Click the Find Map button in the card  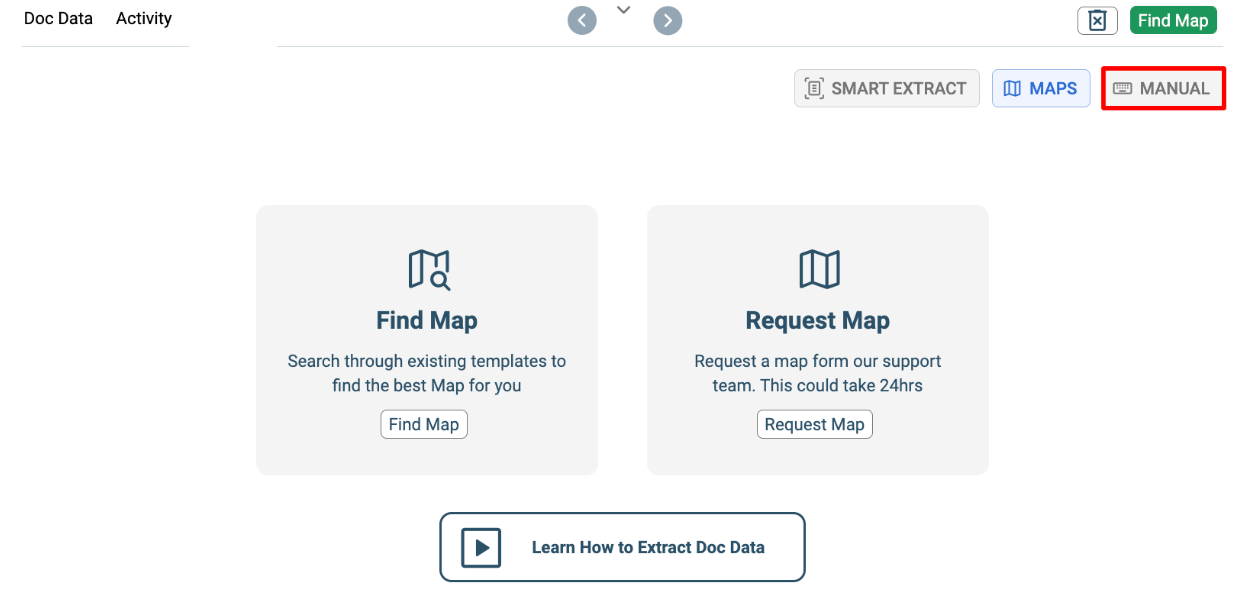click(x=424, y=424)
